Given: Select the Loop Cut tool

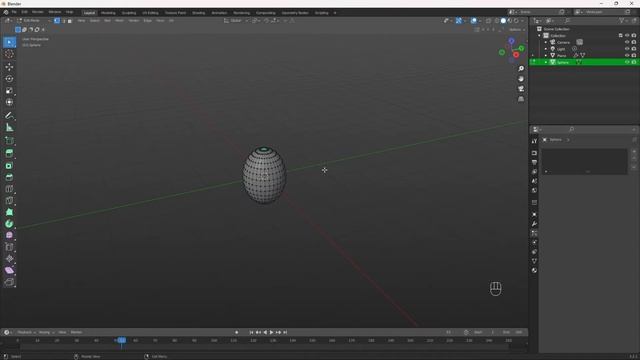Looking at the screenshot, I should tap(9, 189).
